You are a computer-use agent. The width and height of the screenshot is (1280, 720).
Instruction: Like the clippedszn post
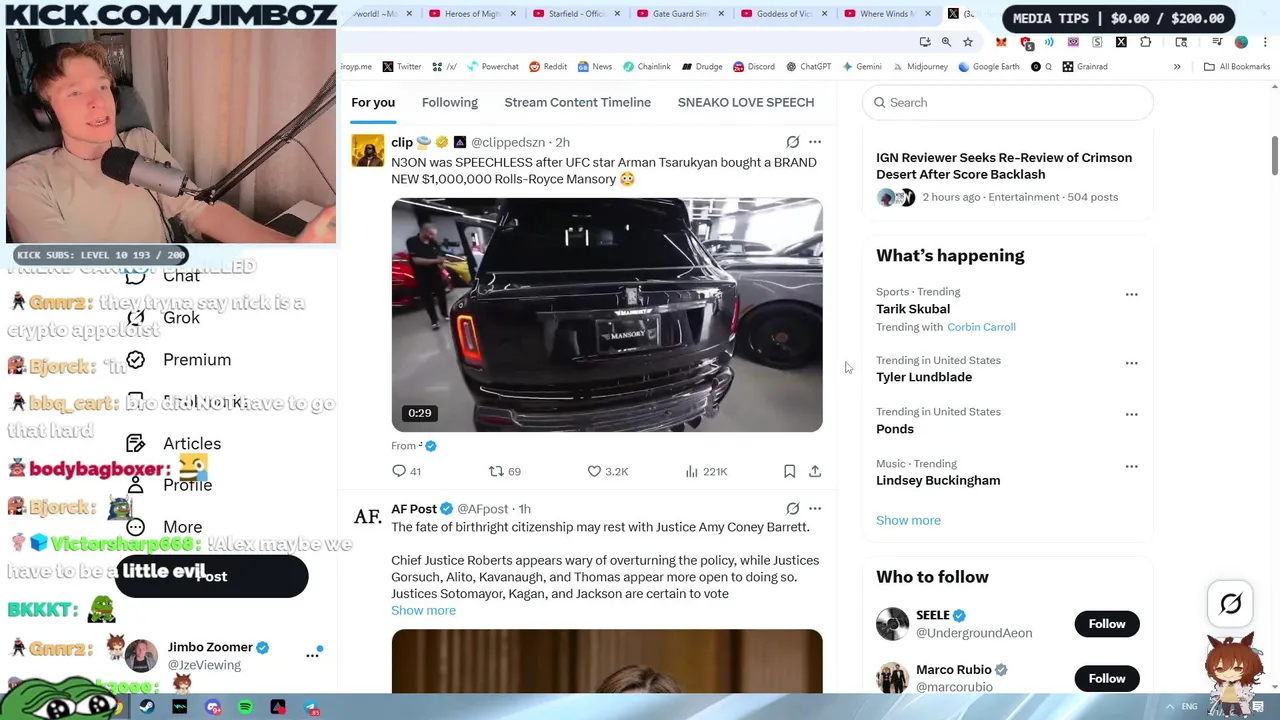point(608,471)
